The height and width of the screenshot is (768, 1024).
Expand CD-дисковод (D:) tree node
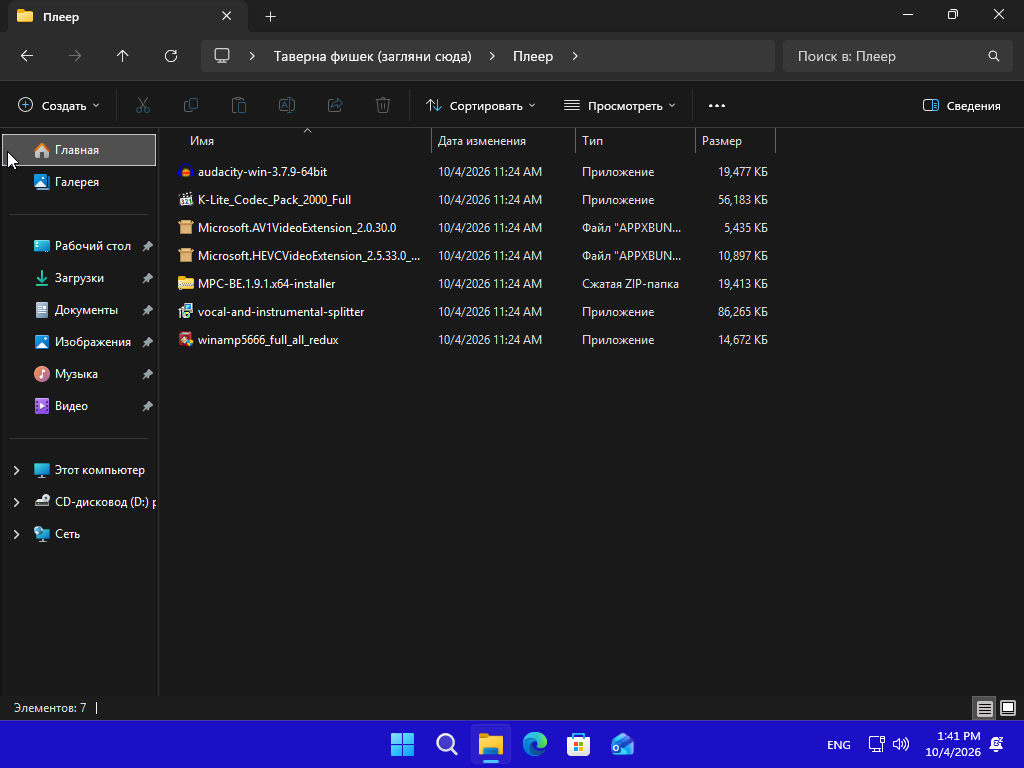[x=16, y=502]
